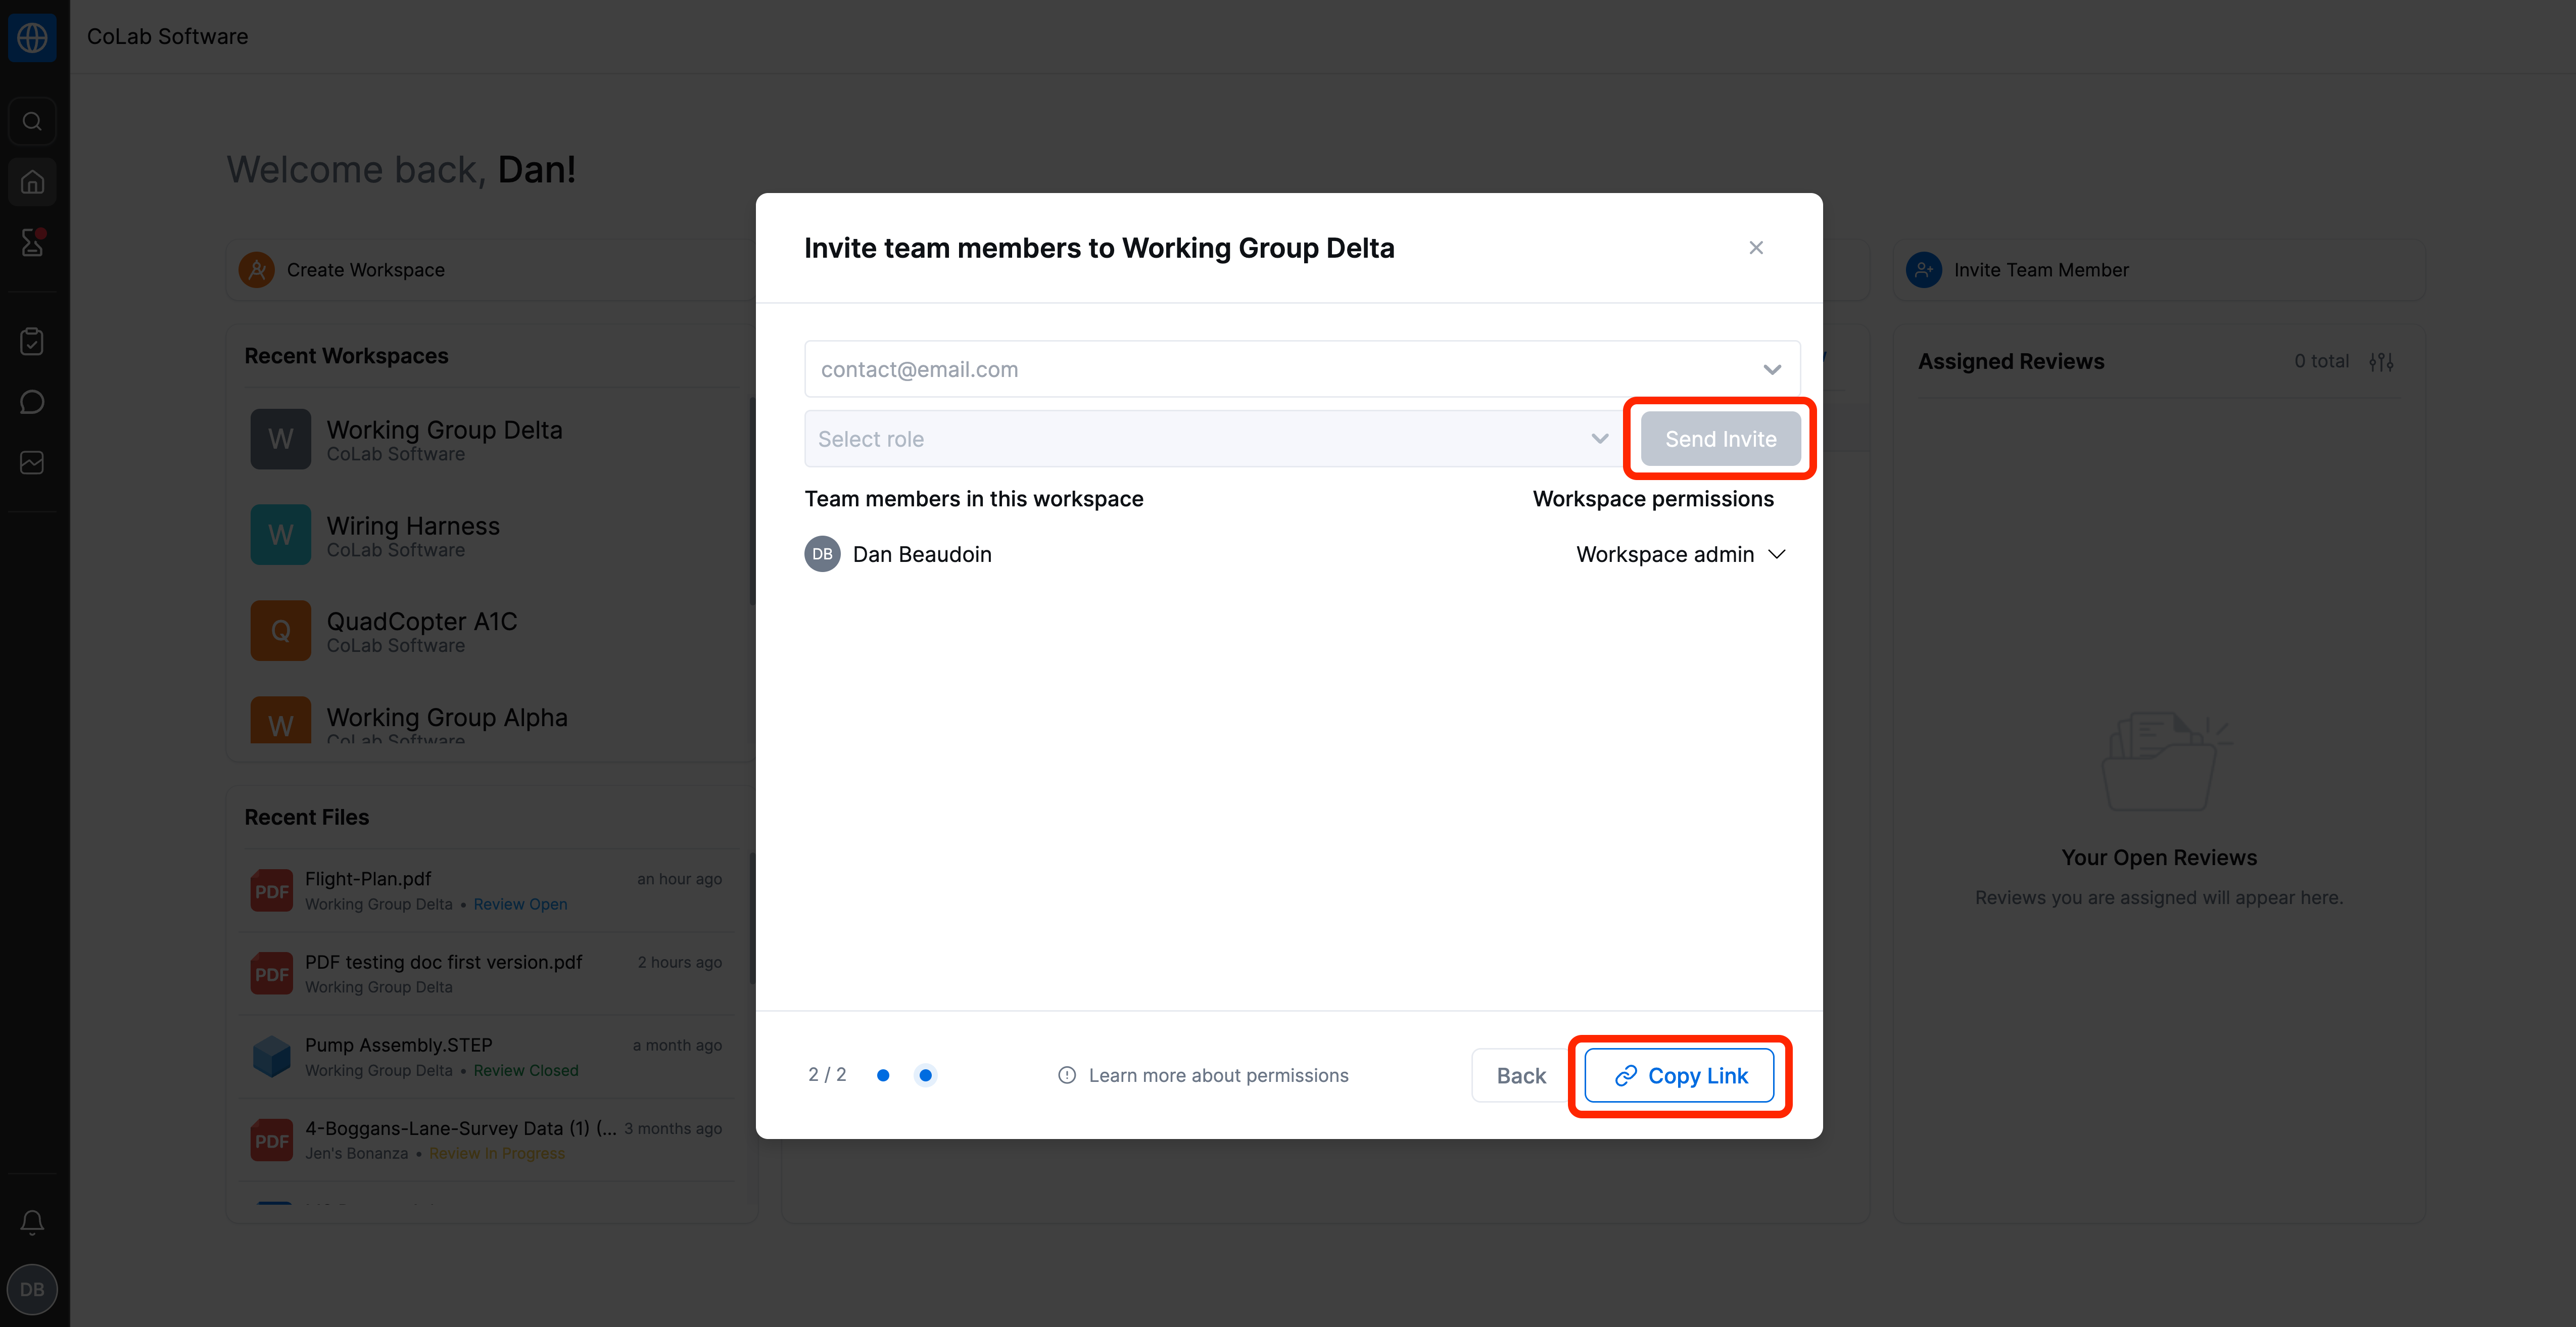Screen dimensions: 2576x1327
Task: Click the info icon beside permissions link
Action: point(1067,1075)
